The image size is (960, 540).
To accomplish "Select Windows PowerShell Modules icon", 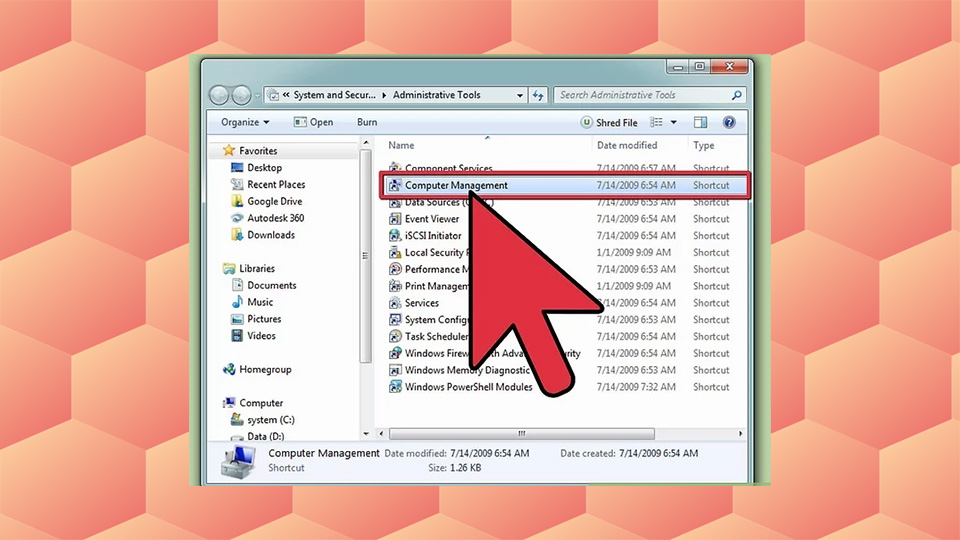I will coord(395,387).
